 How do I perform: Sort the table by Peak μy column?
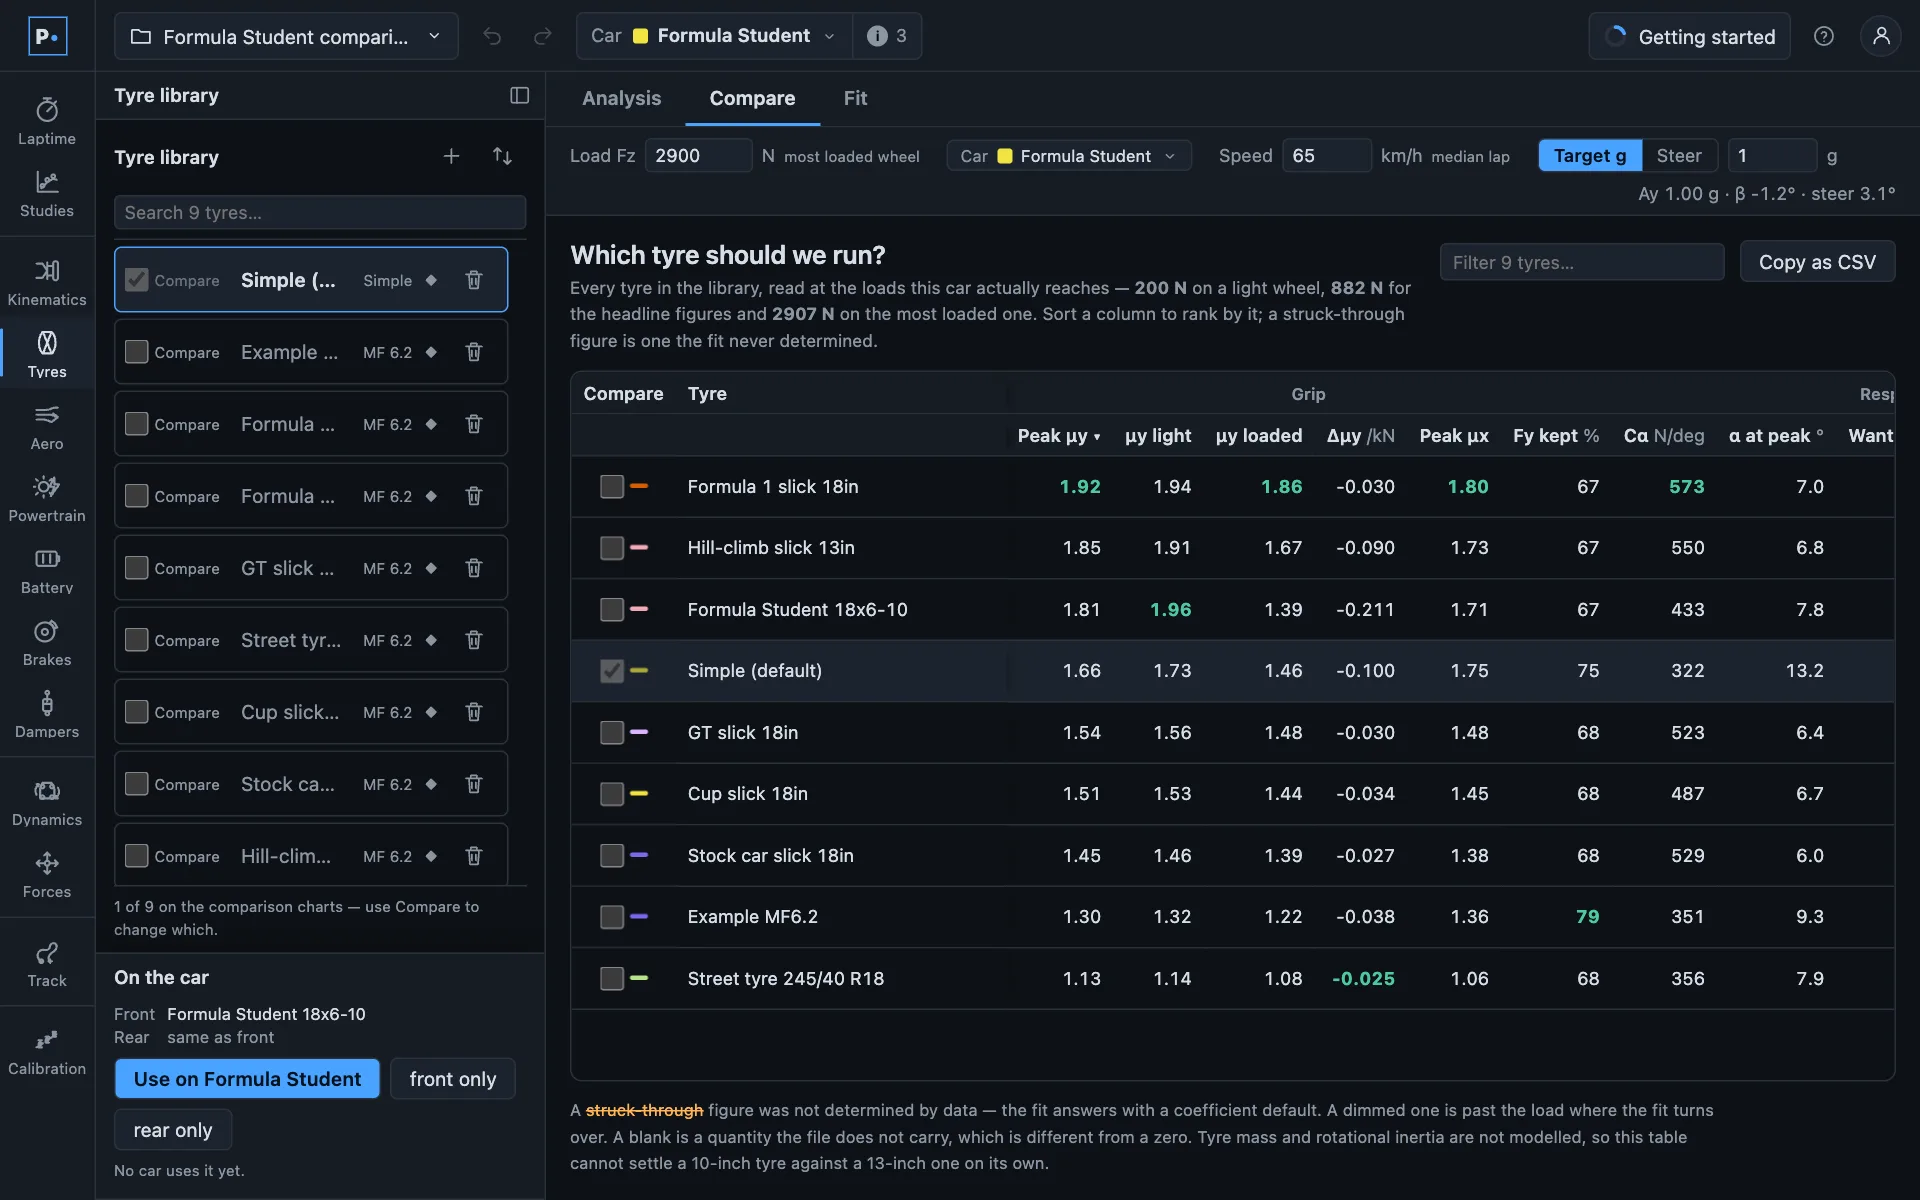coord(1058,436)
